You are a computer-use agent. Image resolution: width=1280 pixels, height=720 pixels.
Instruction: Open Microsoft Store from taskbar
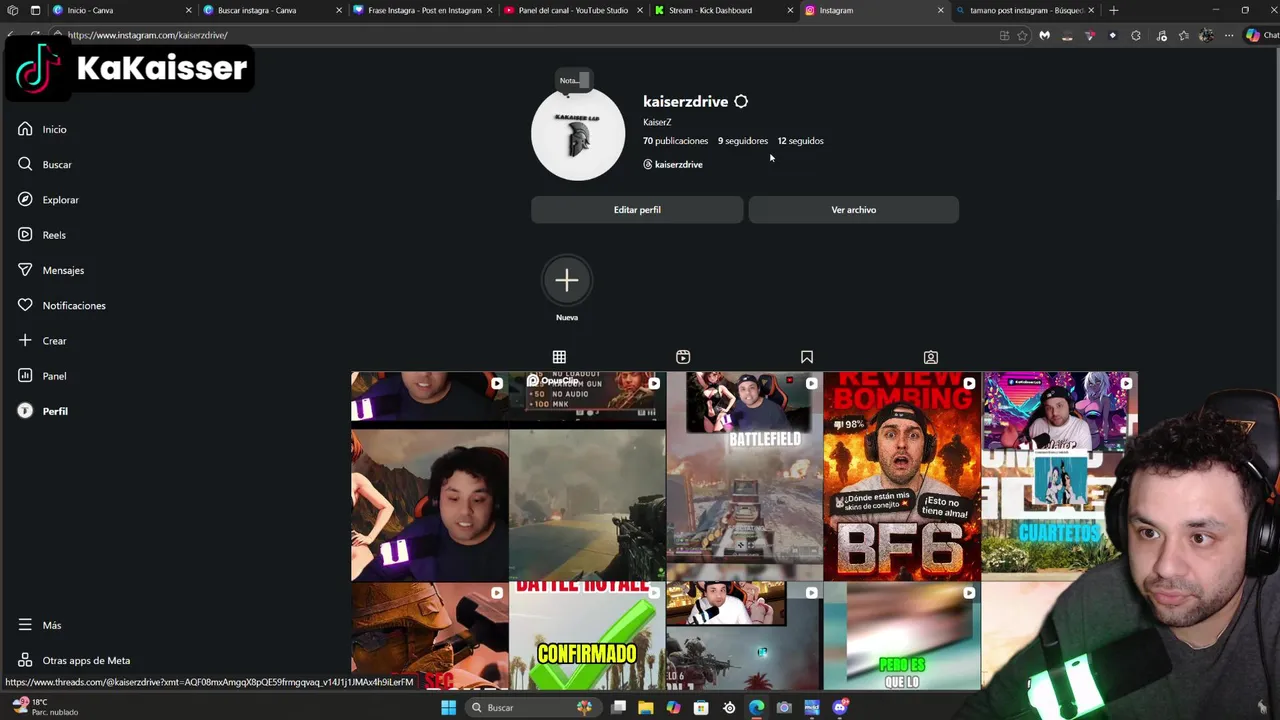(x=701, y=708)
